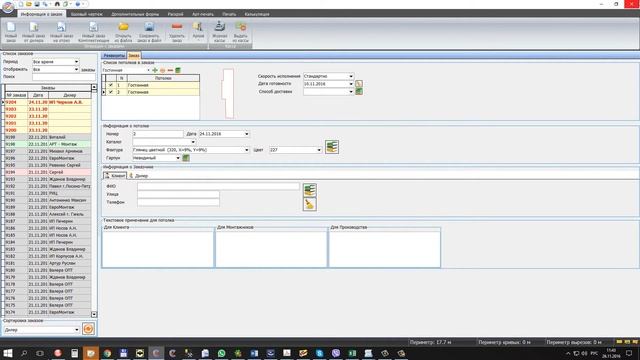The width and height of the screenshot is (640, 360).
Task: Open the Способ доставки dropdown
Action: click(x=351, y=91)
